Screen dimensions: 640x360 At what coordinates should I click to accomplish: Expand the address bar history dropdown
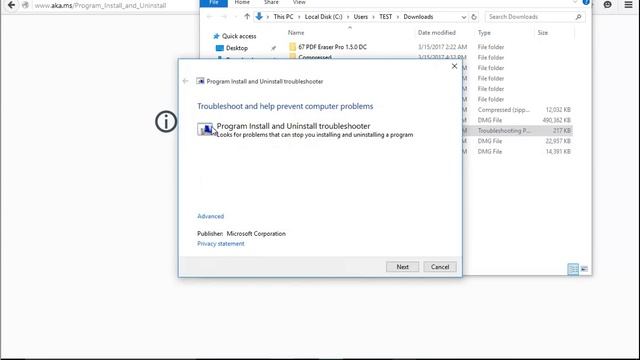[x=464, y=17]
